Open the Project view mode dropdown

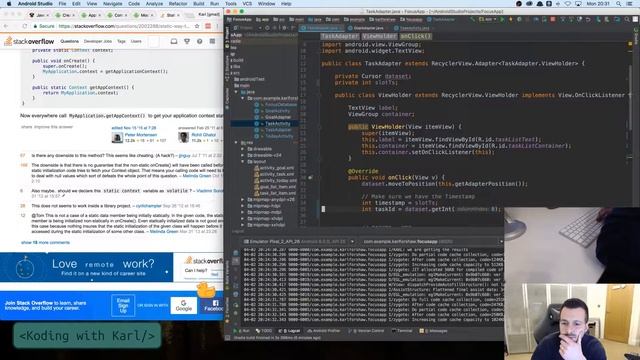[x=249, y=28]
